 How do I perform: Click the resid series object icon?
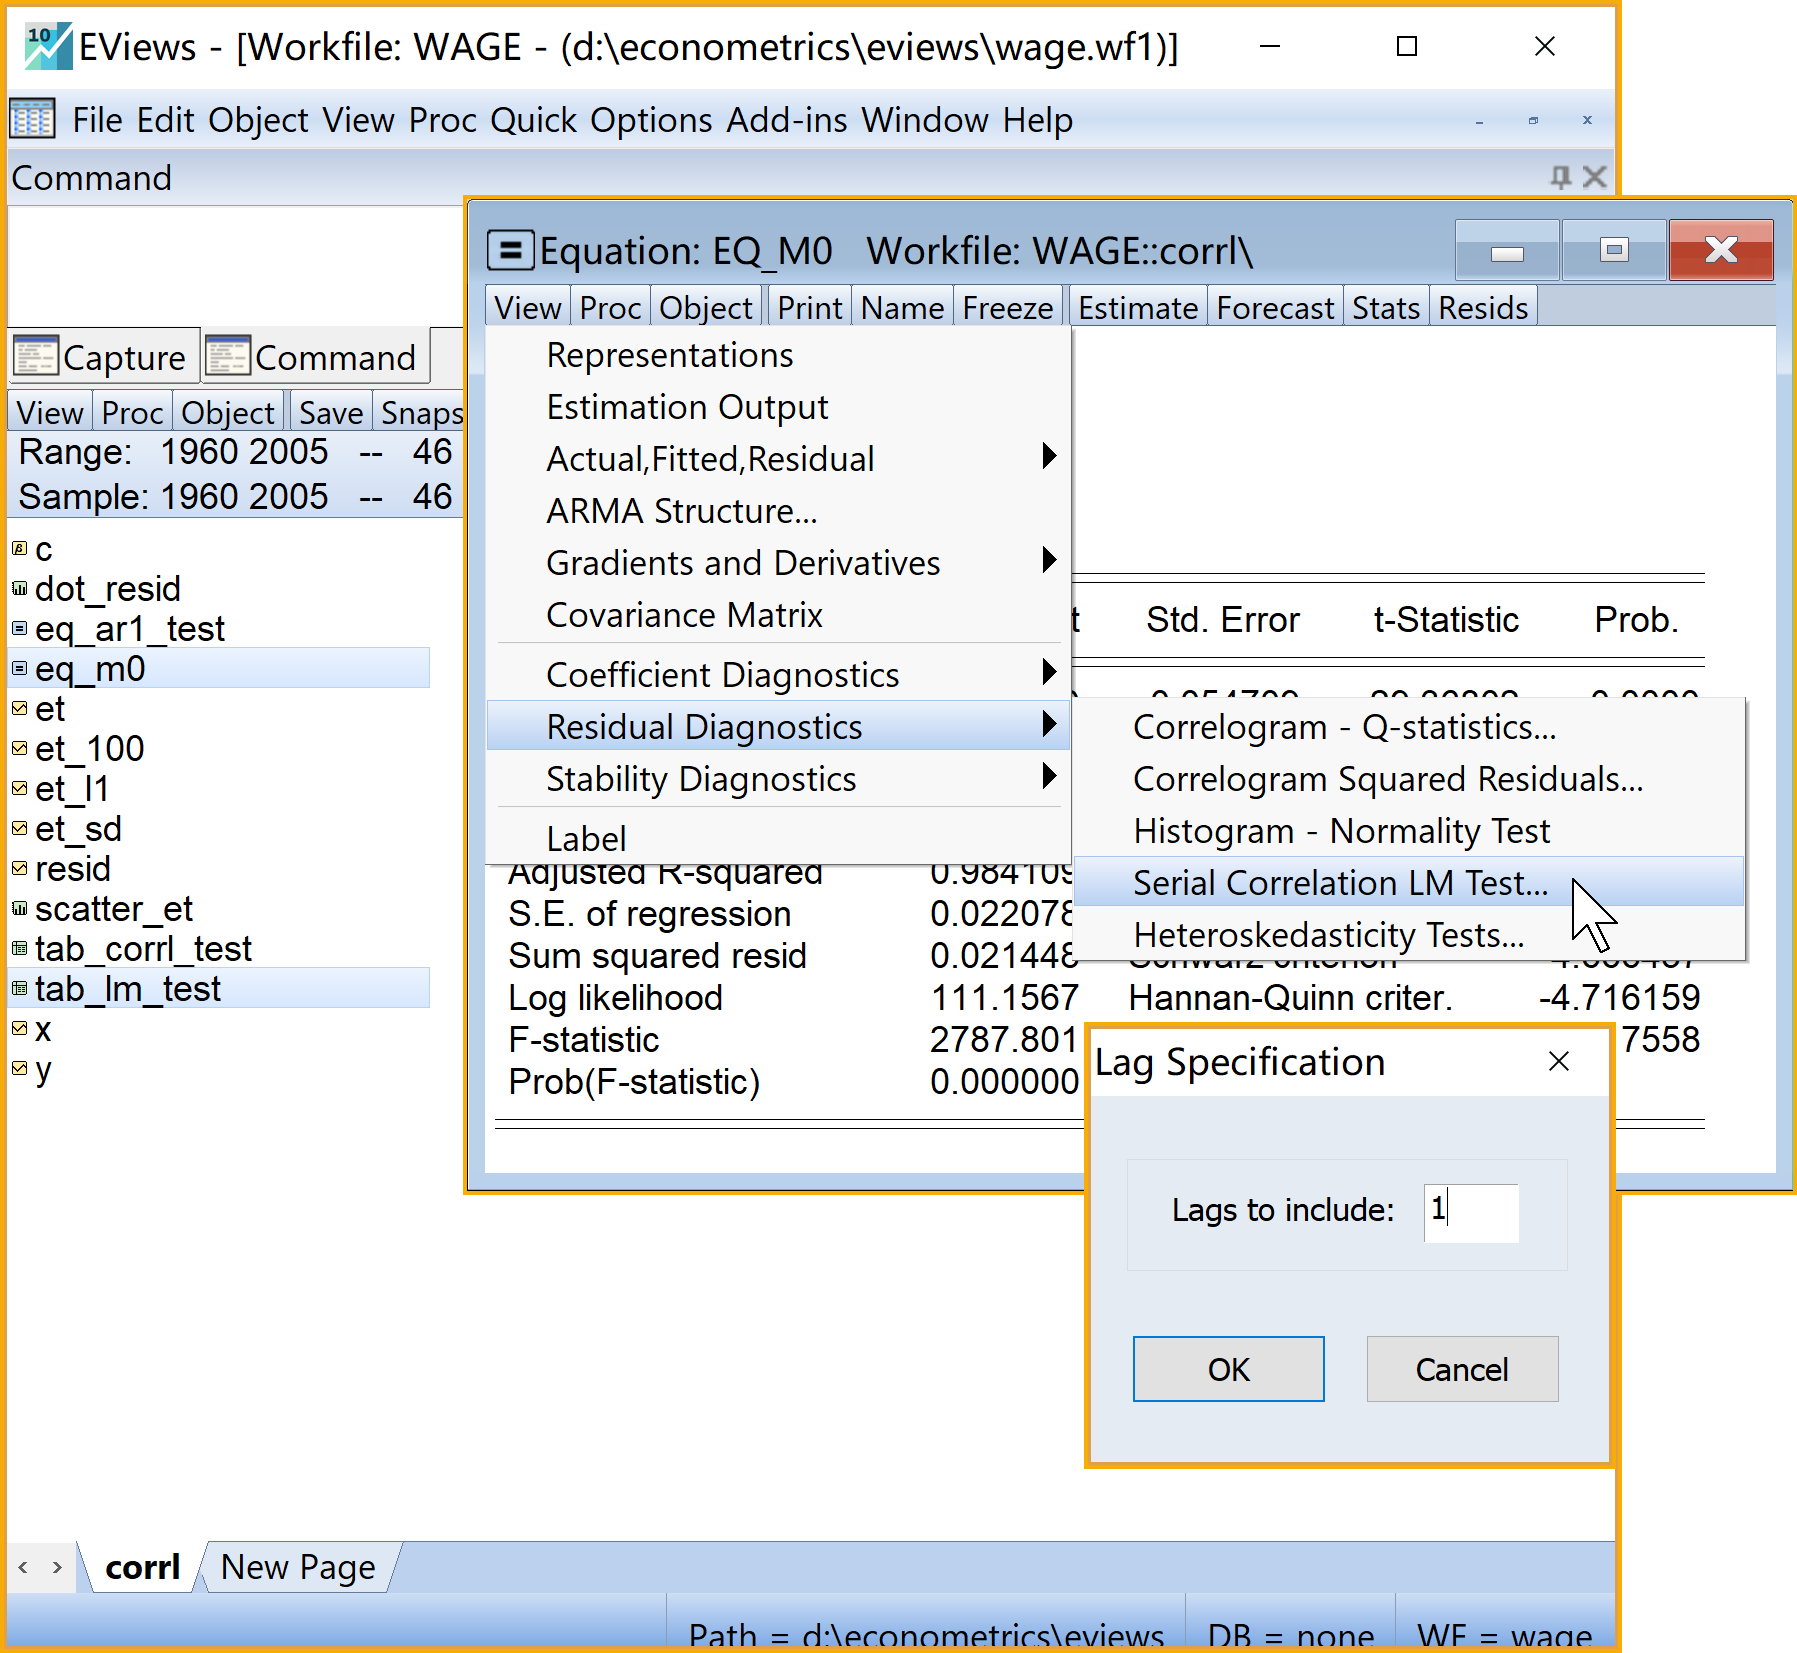[19, 868]
